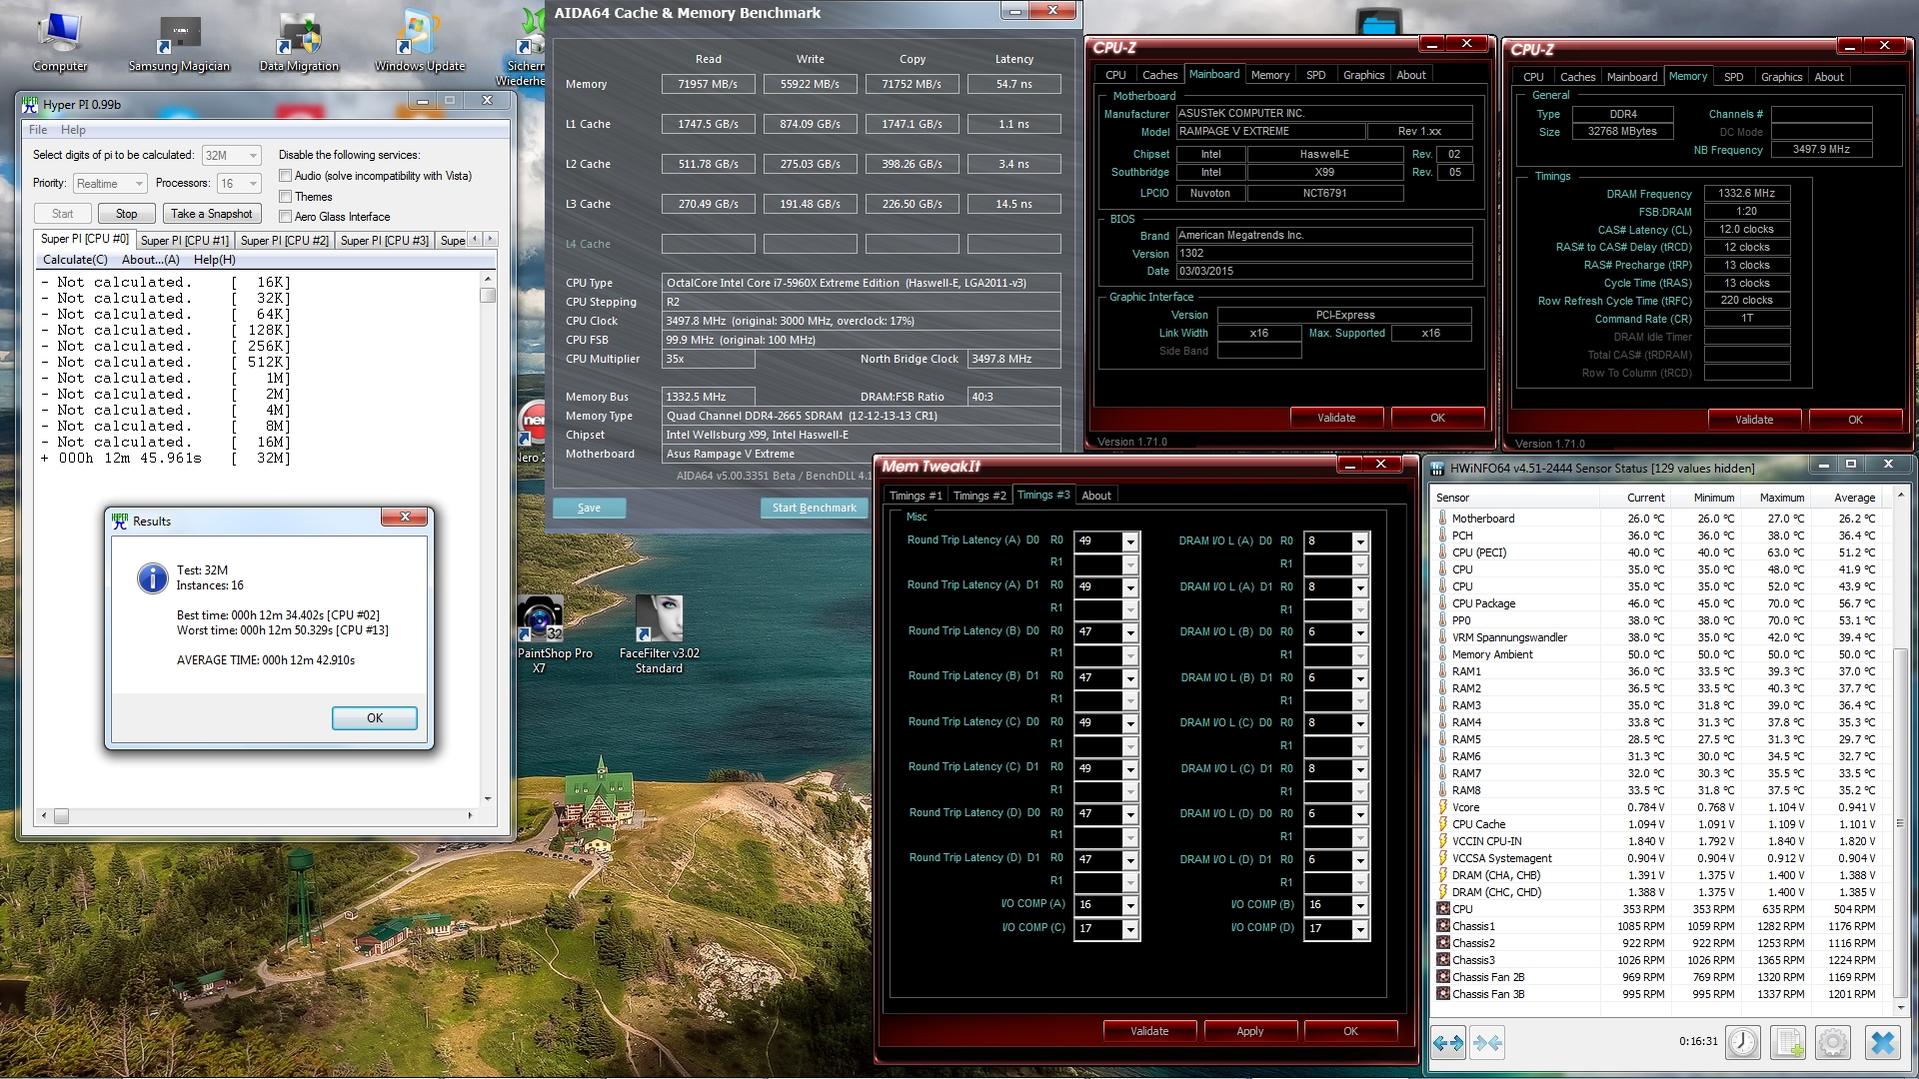The image size is (1919, 1079).
Task: Open the Processors dropdown showing 16
Action: 239,184
